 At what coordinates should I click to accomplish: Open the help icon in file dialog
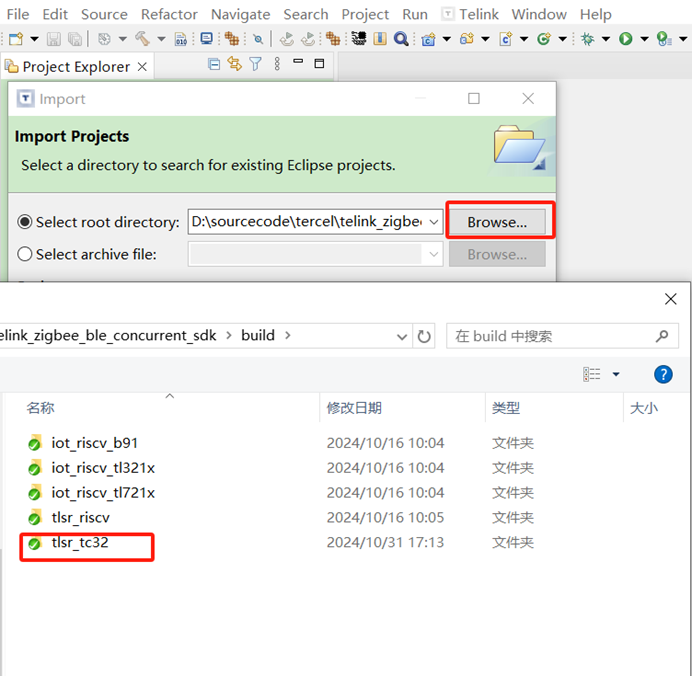[662, 374]
